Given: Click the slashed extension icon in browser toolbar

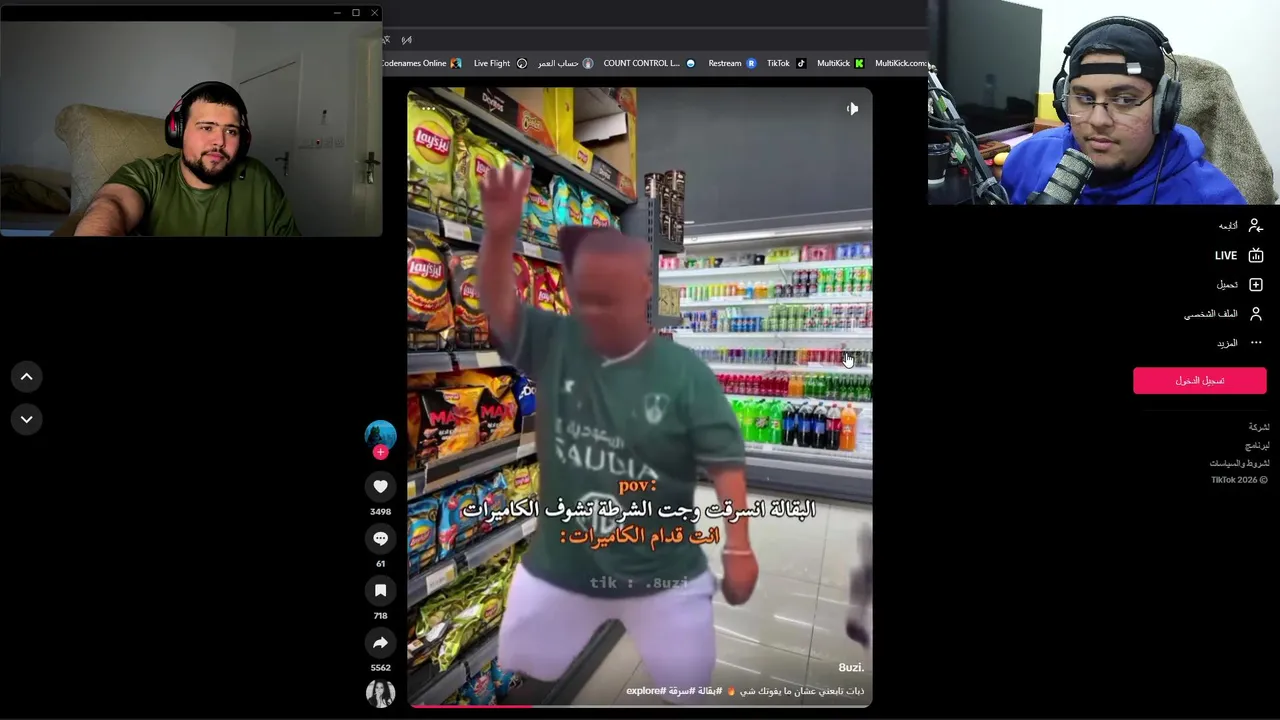Looking at the screenshot, I should 406,40.
